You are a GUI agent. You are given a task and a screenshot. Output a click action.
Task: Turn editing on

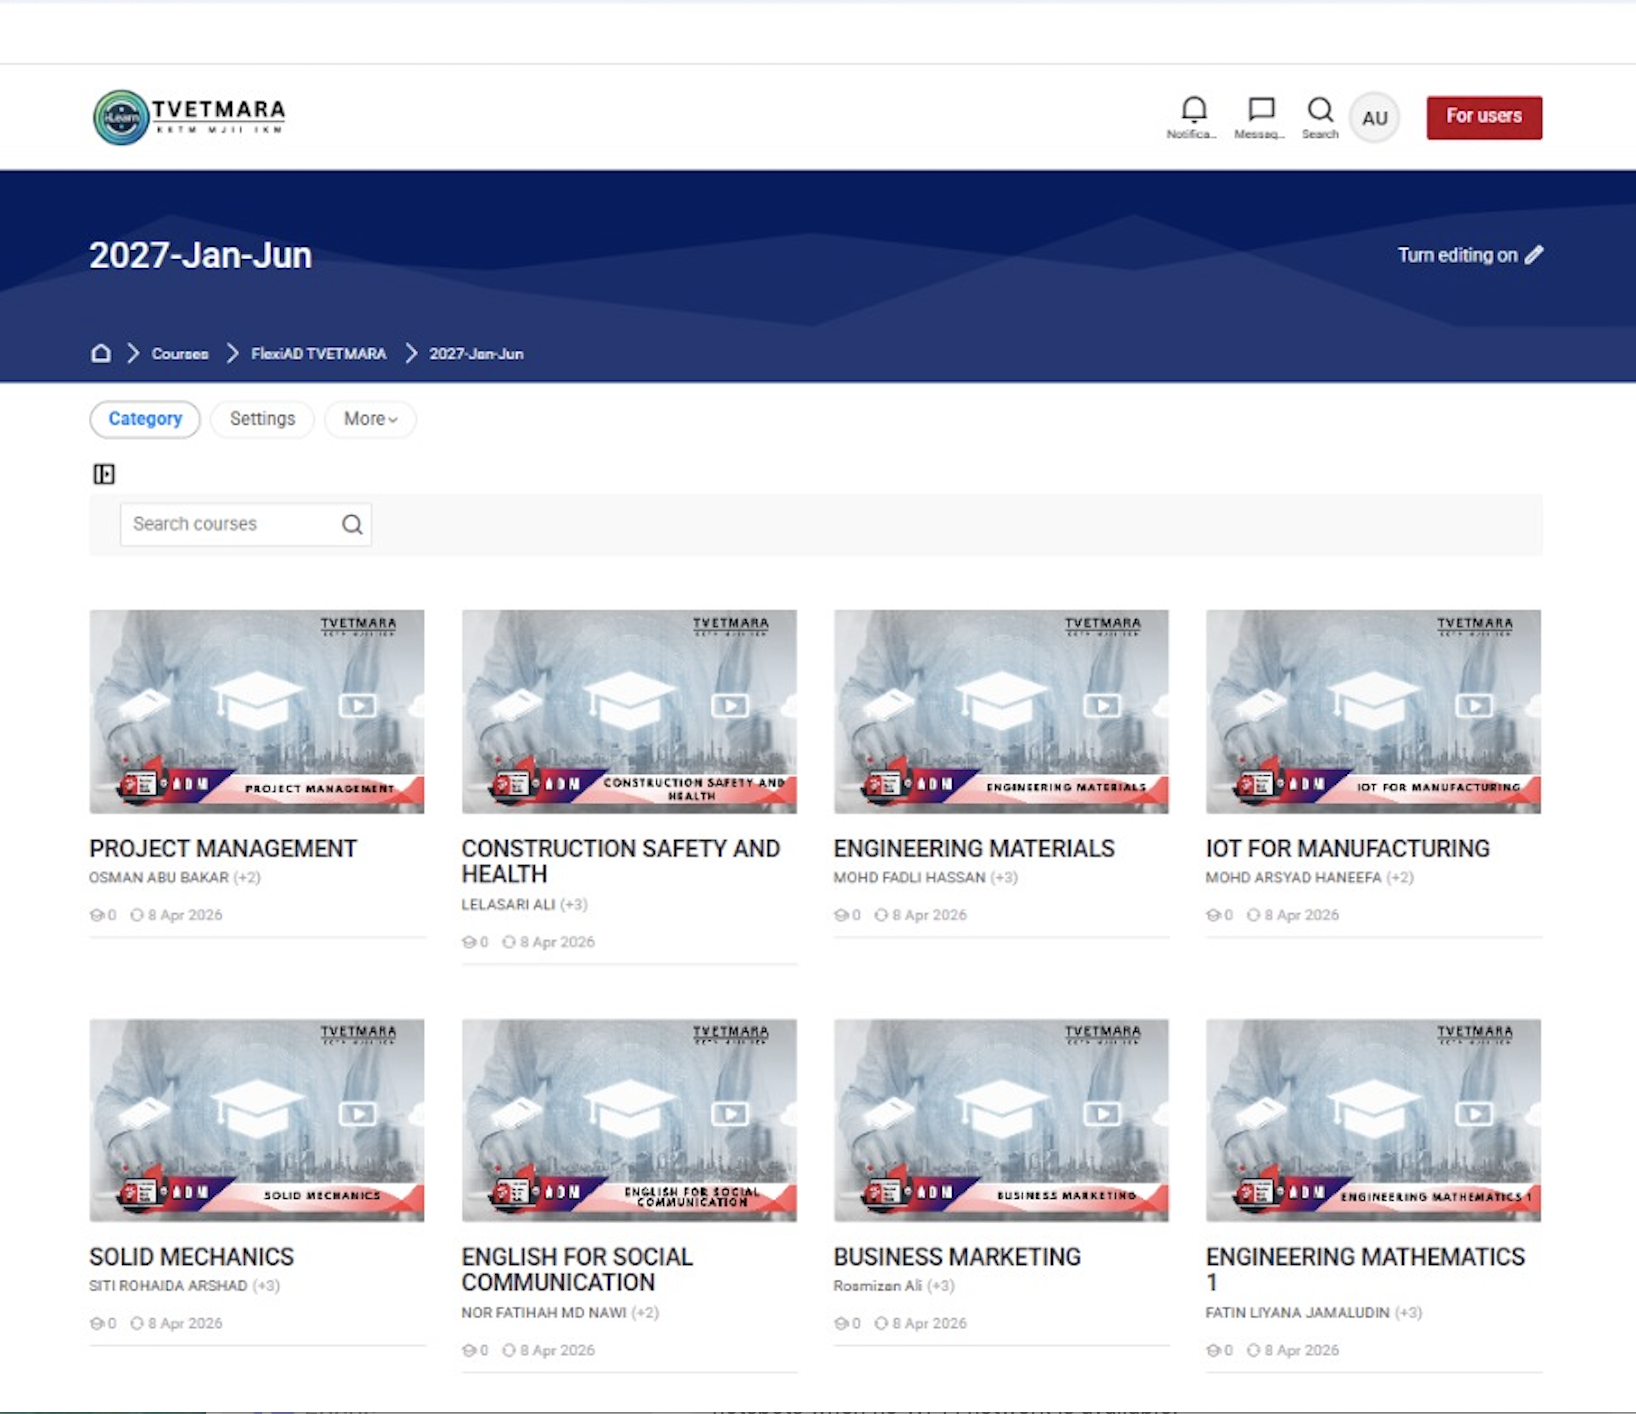1470,255
